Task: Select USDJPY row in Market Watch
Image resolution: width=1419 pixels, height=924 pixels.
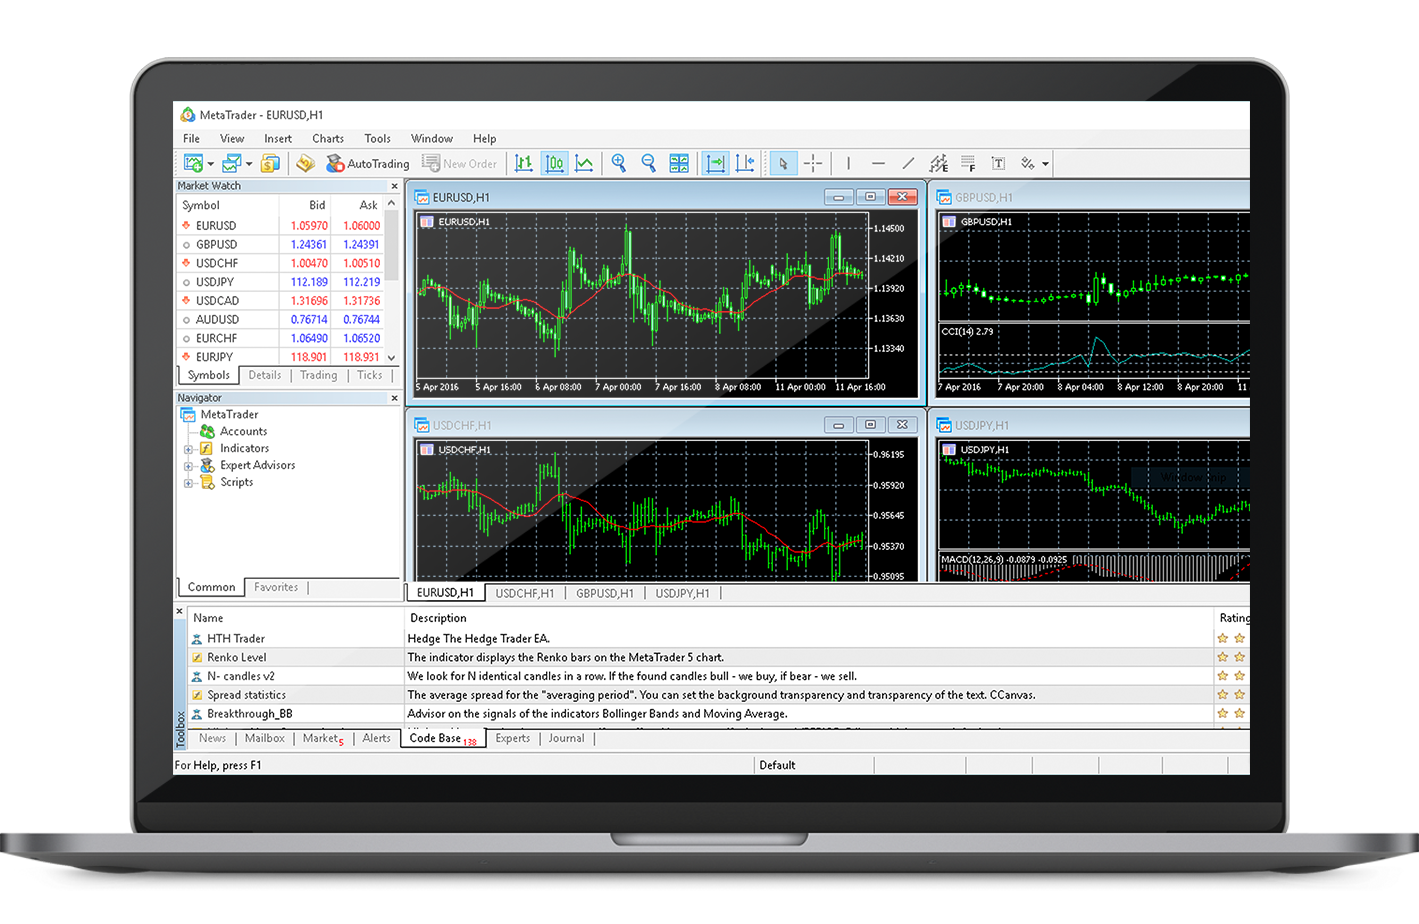Action: pos(280,282)
